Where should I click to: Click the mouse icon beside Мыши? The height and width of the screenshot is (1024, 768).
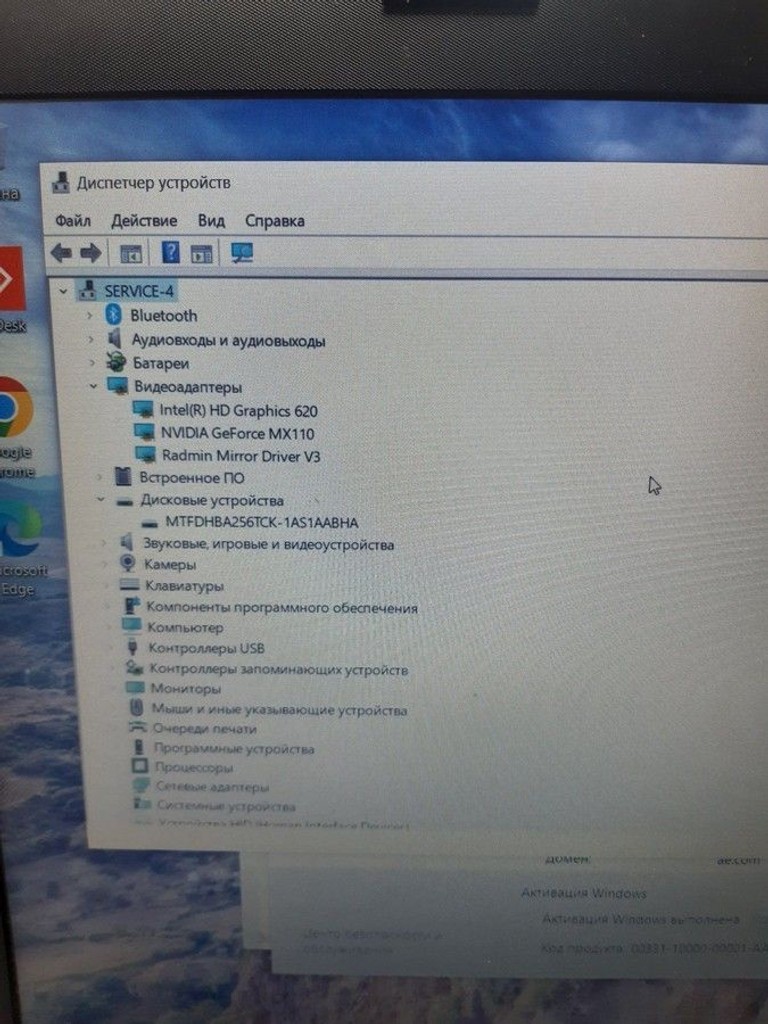pos(136,708)
